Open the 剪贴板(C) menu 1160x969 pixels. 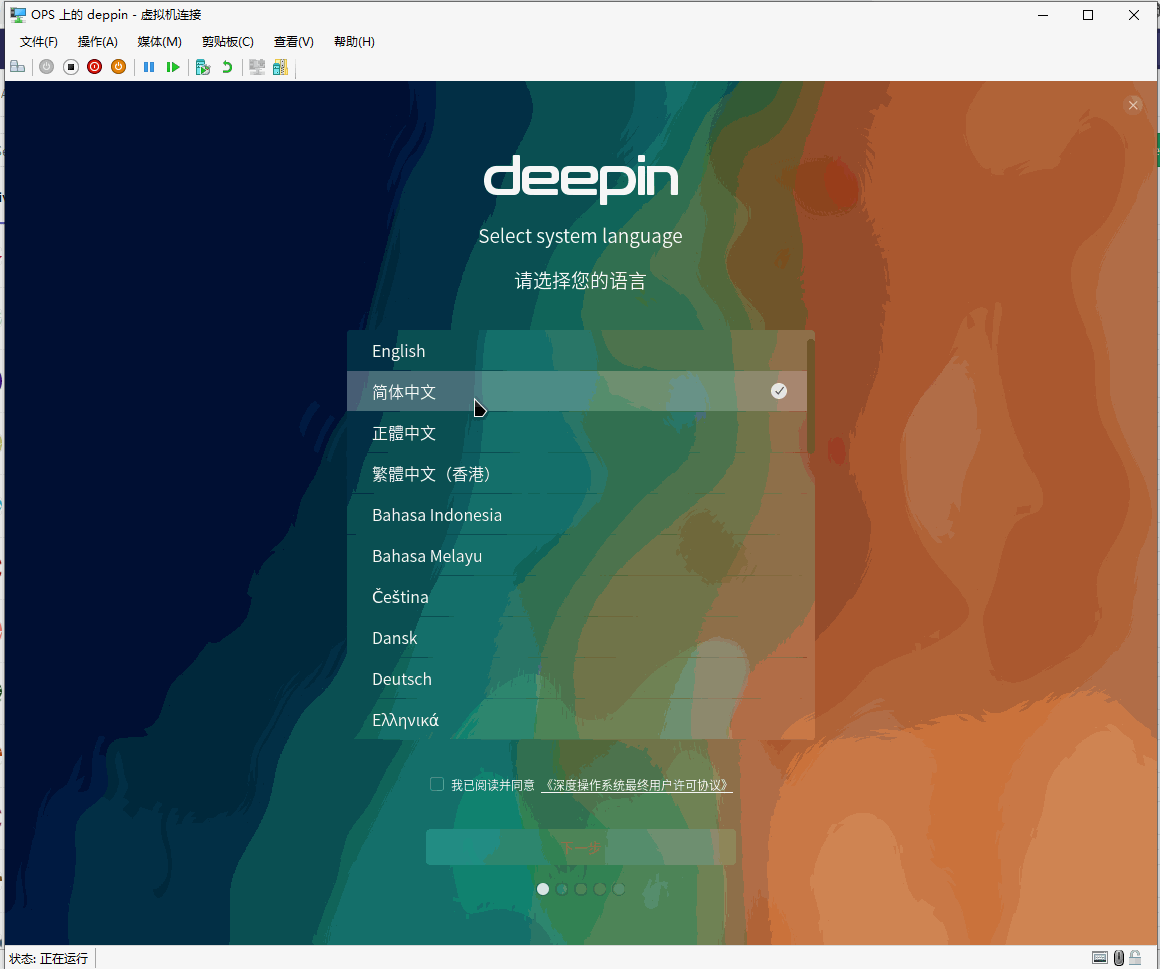point(228,41)
